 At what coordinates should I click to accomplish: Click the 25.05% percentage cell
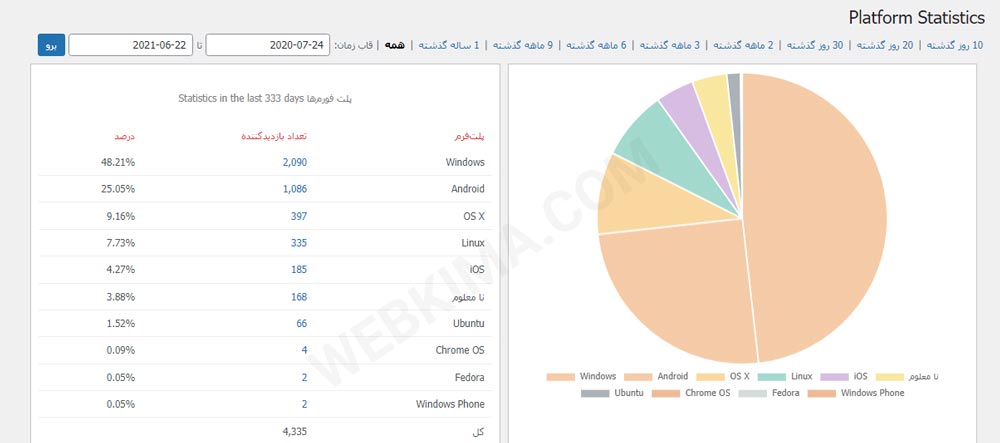point(118,189)
